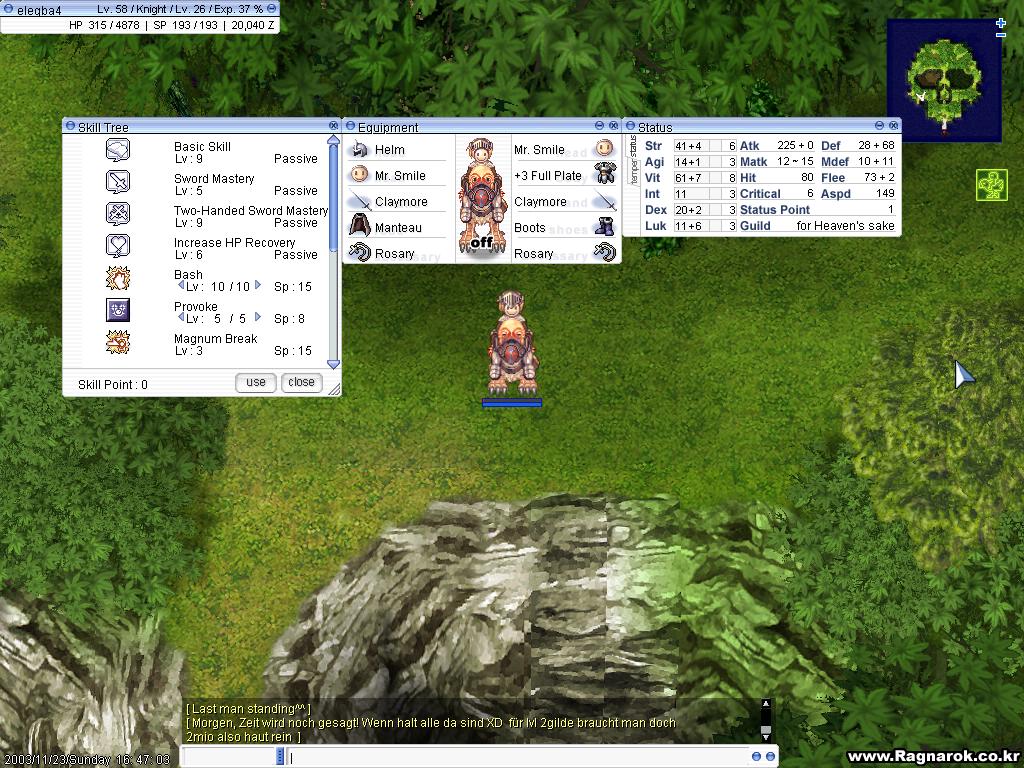Select the Basic Skill icon

pyautogui.click(x=118, y=150)
